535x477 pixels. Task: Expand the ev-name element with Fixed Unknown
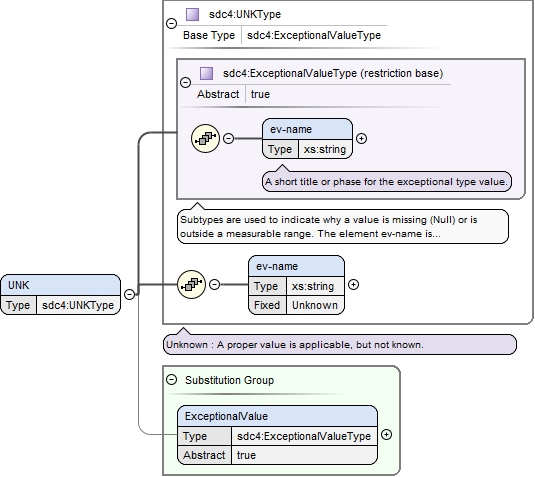(x=353, y=285)
